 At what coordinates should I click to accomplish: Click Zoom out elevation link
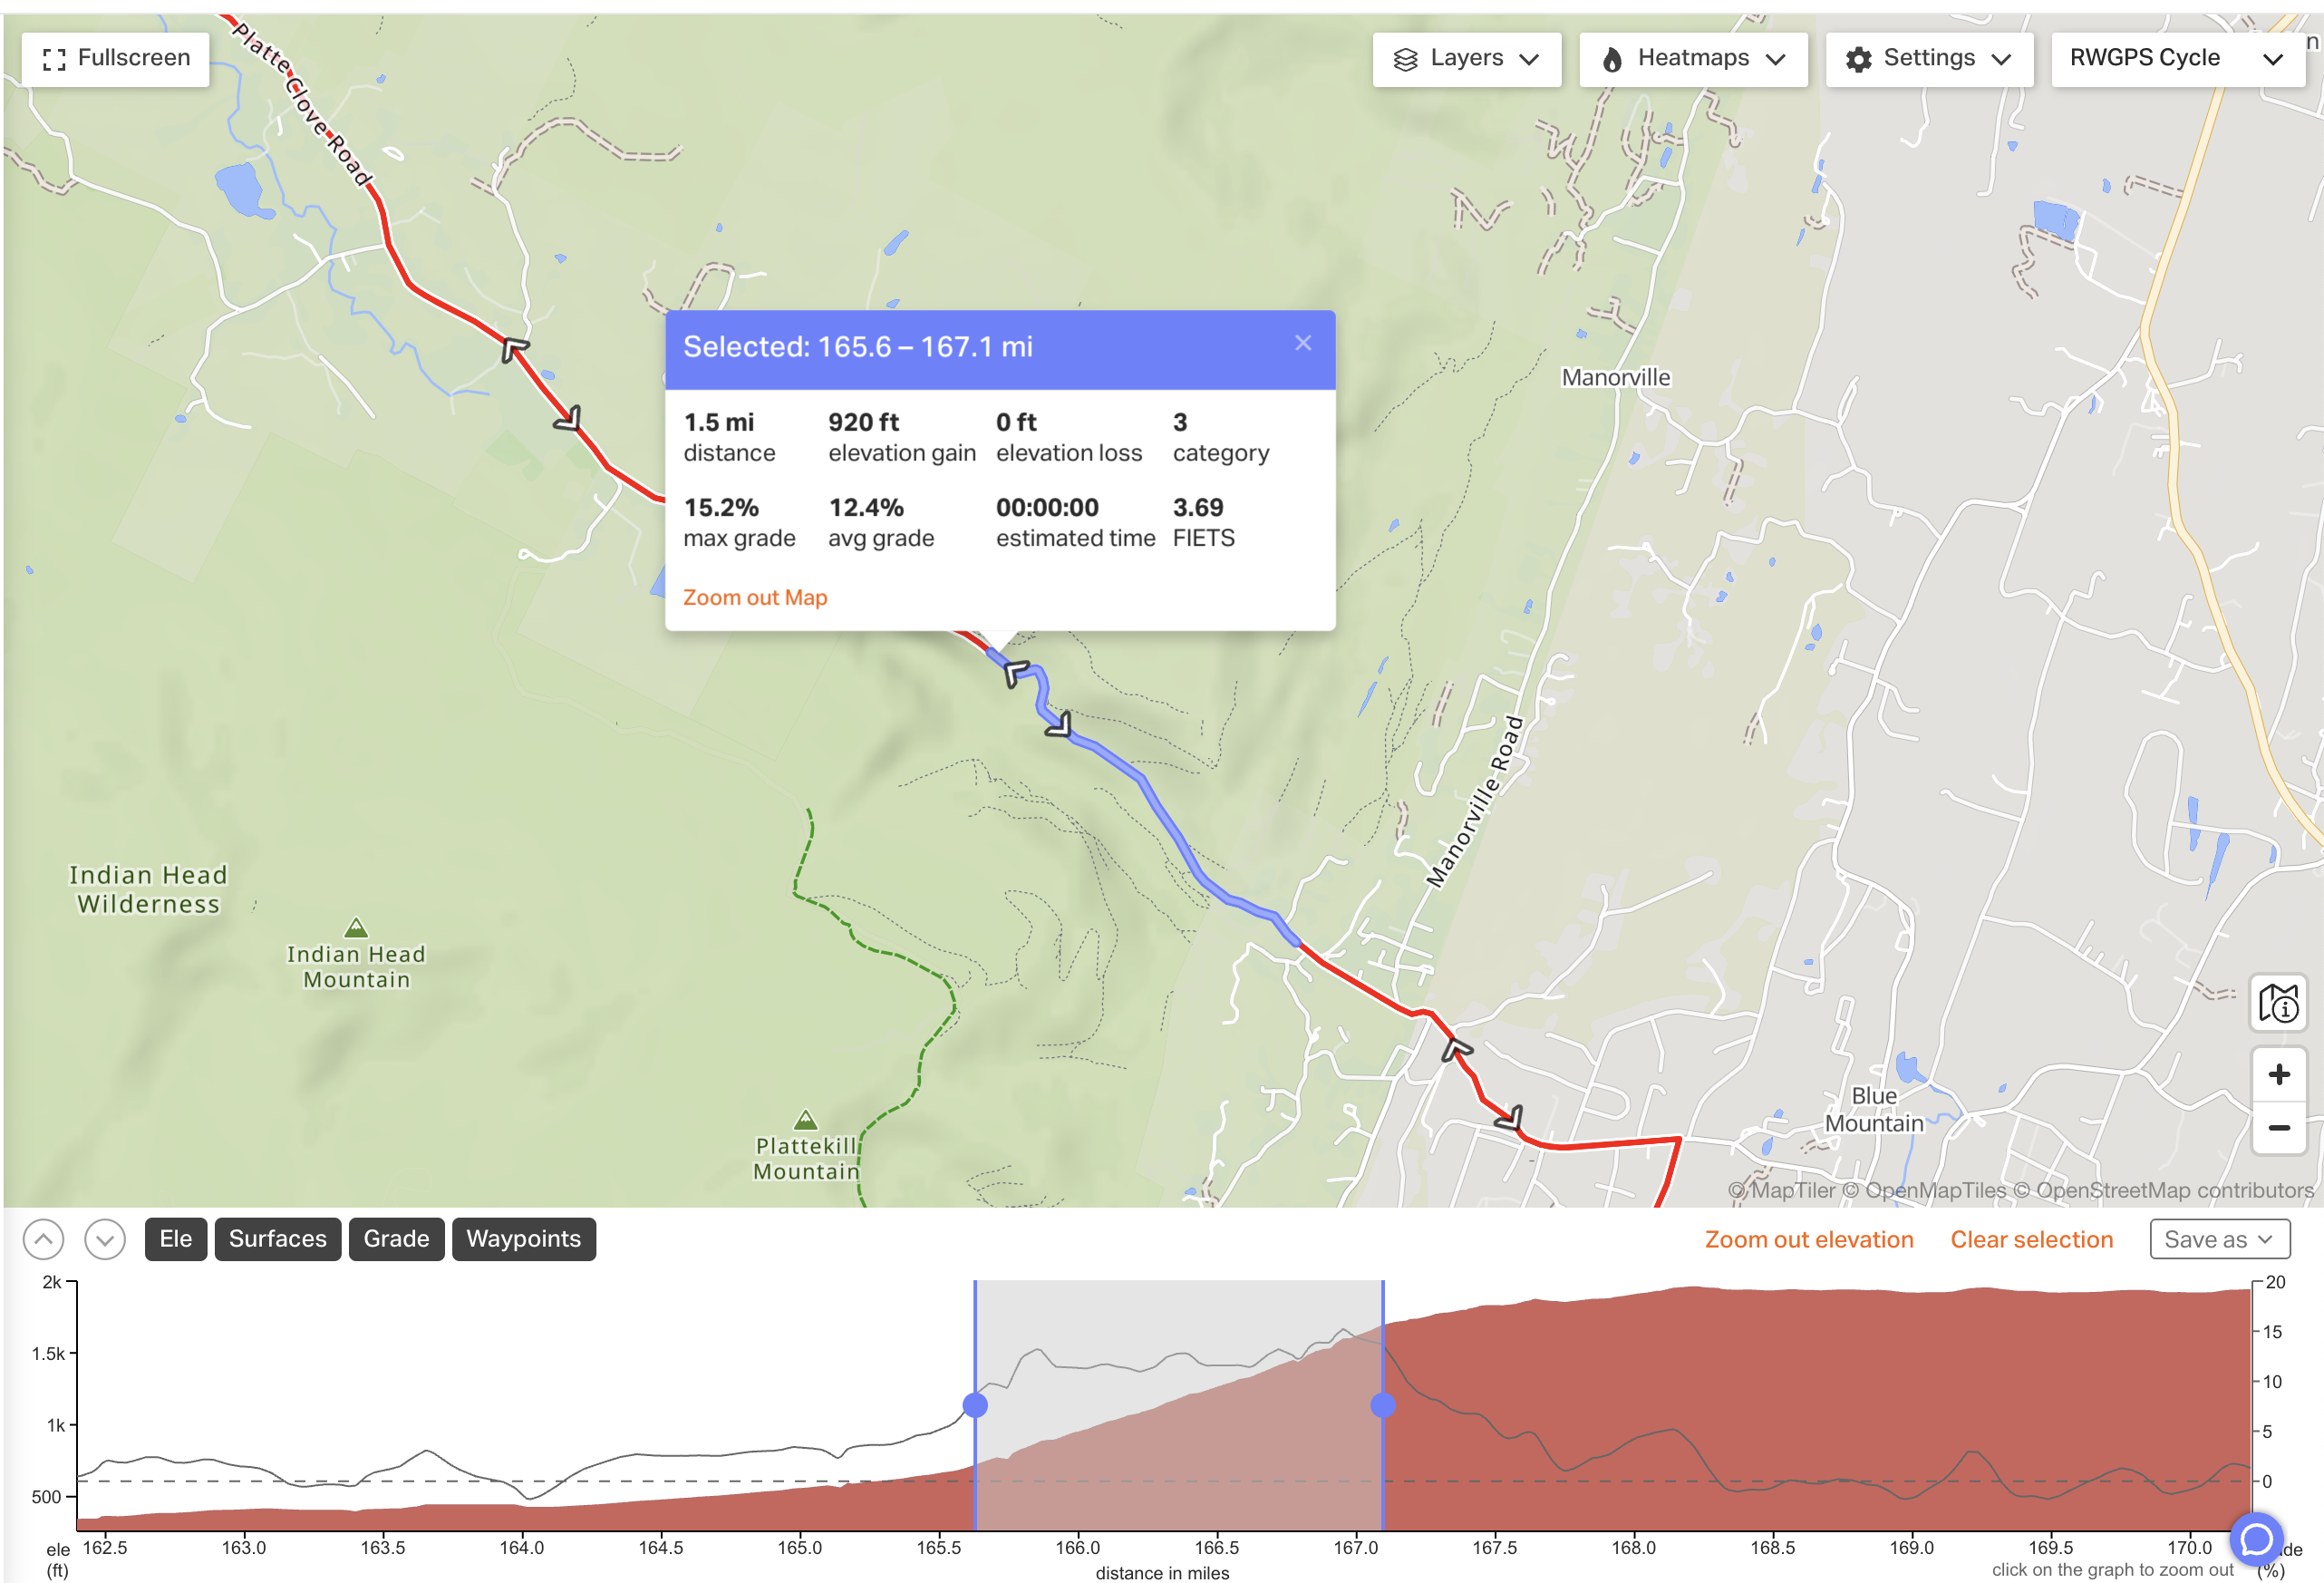click(1808, 1240)
